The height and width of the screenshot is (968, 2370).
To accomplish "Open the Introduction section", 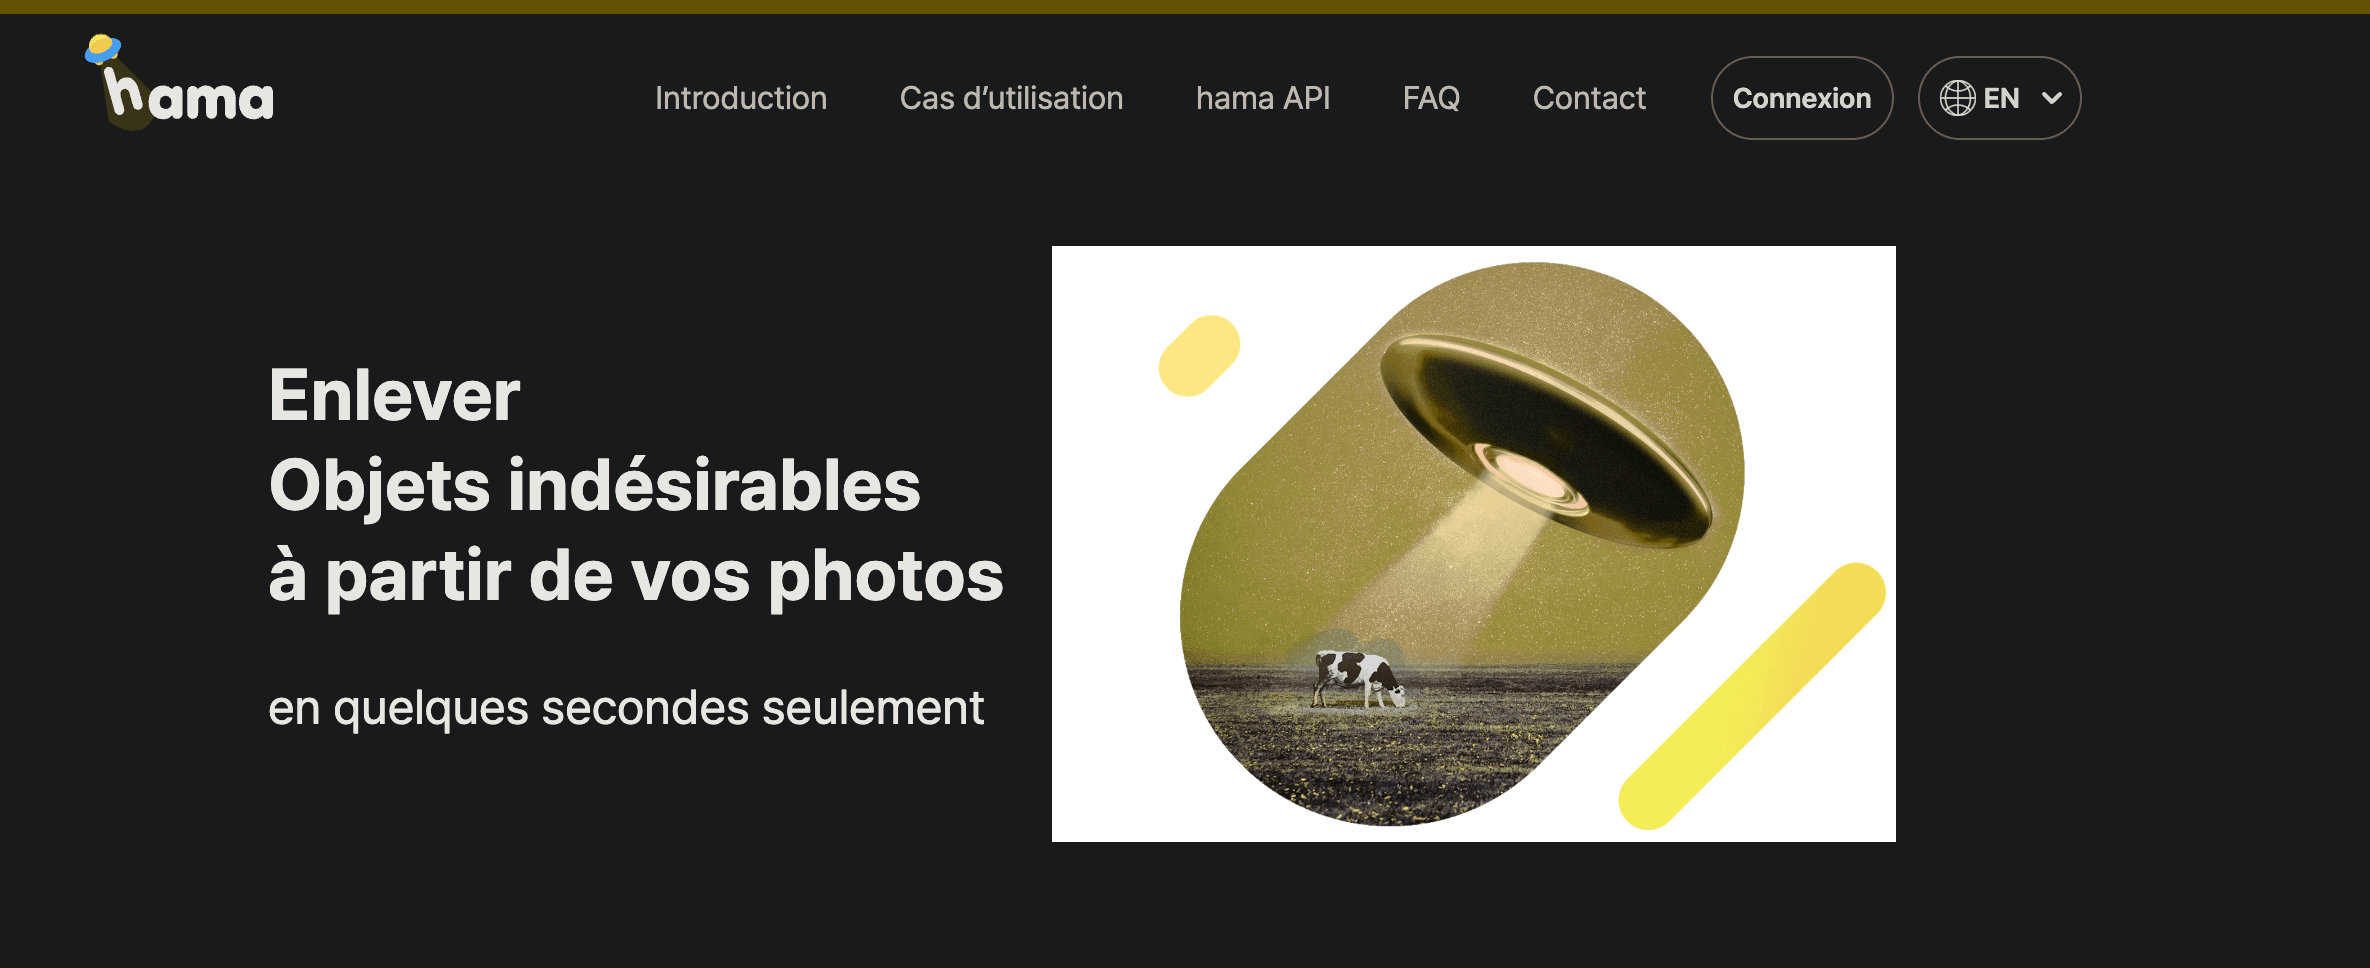I will coord(741,98).
